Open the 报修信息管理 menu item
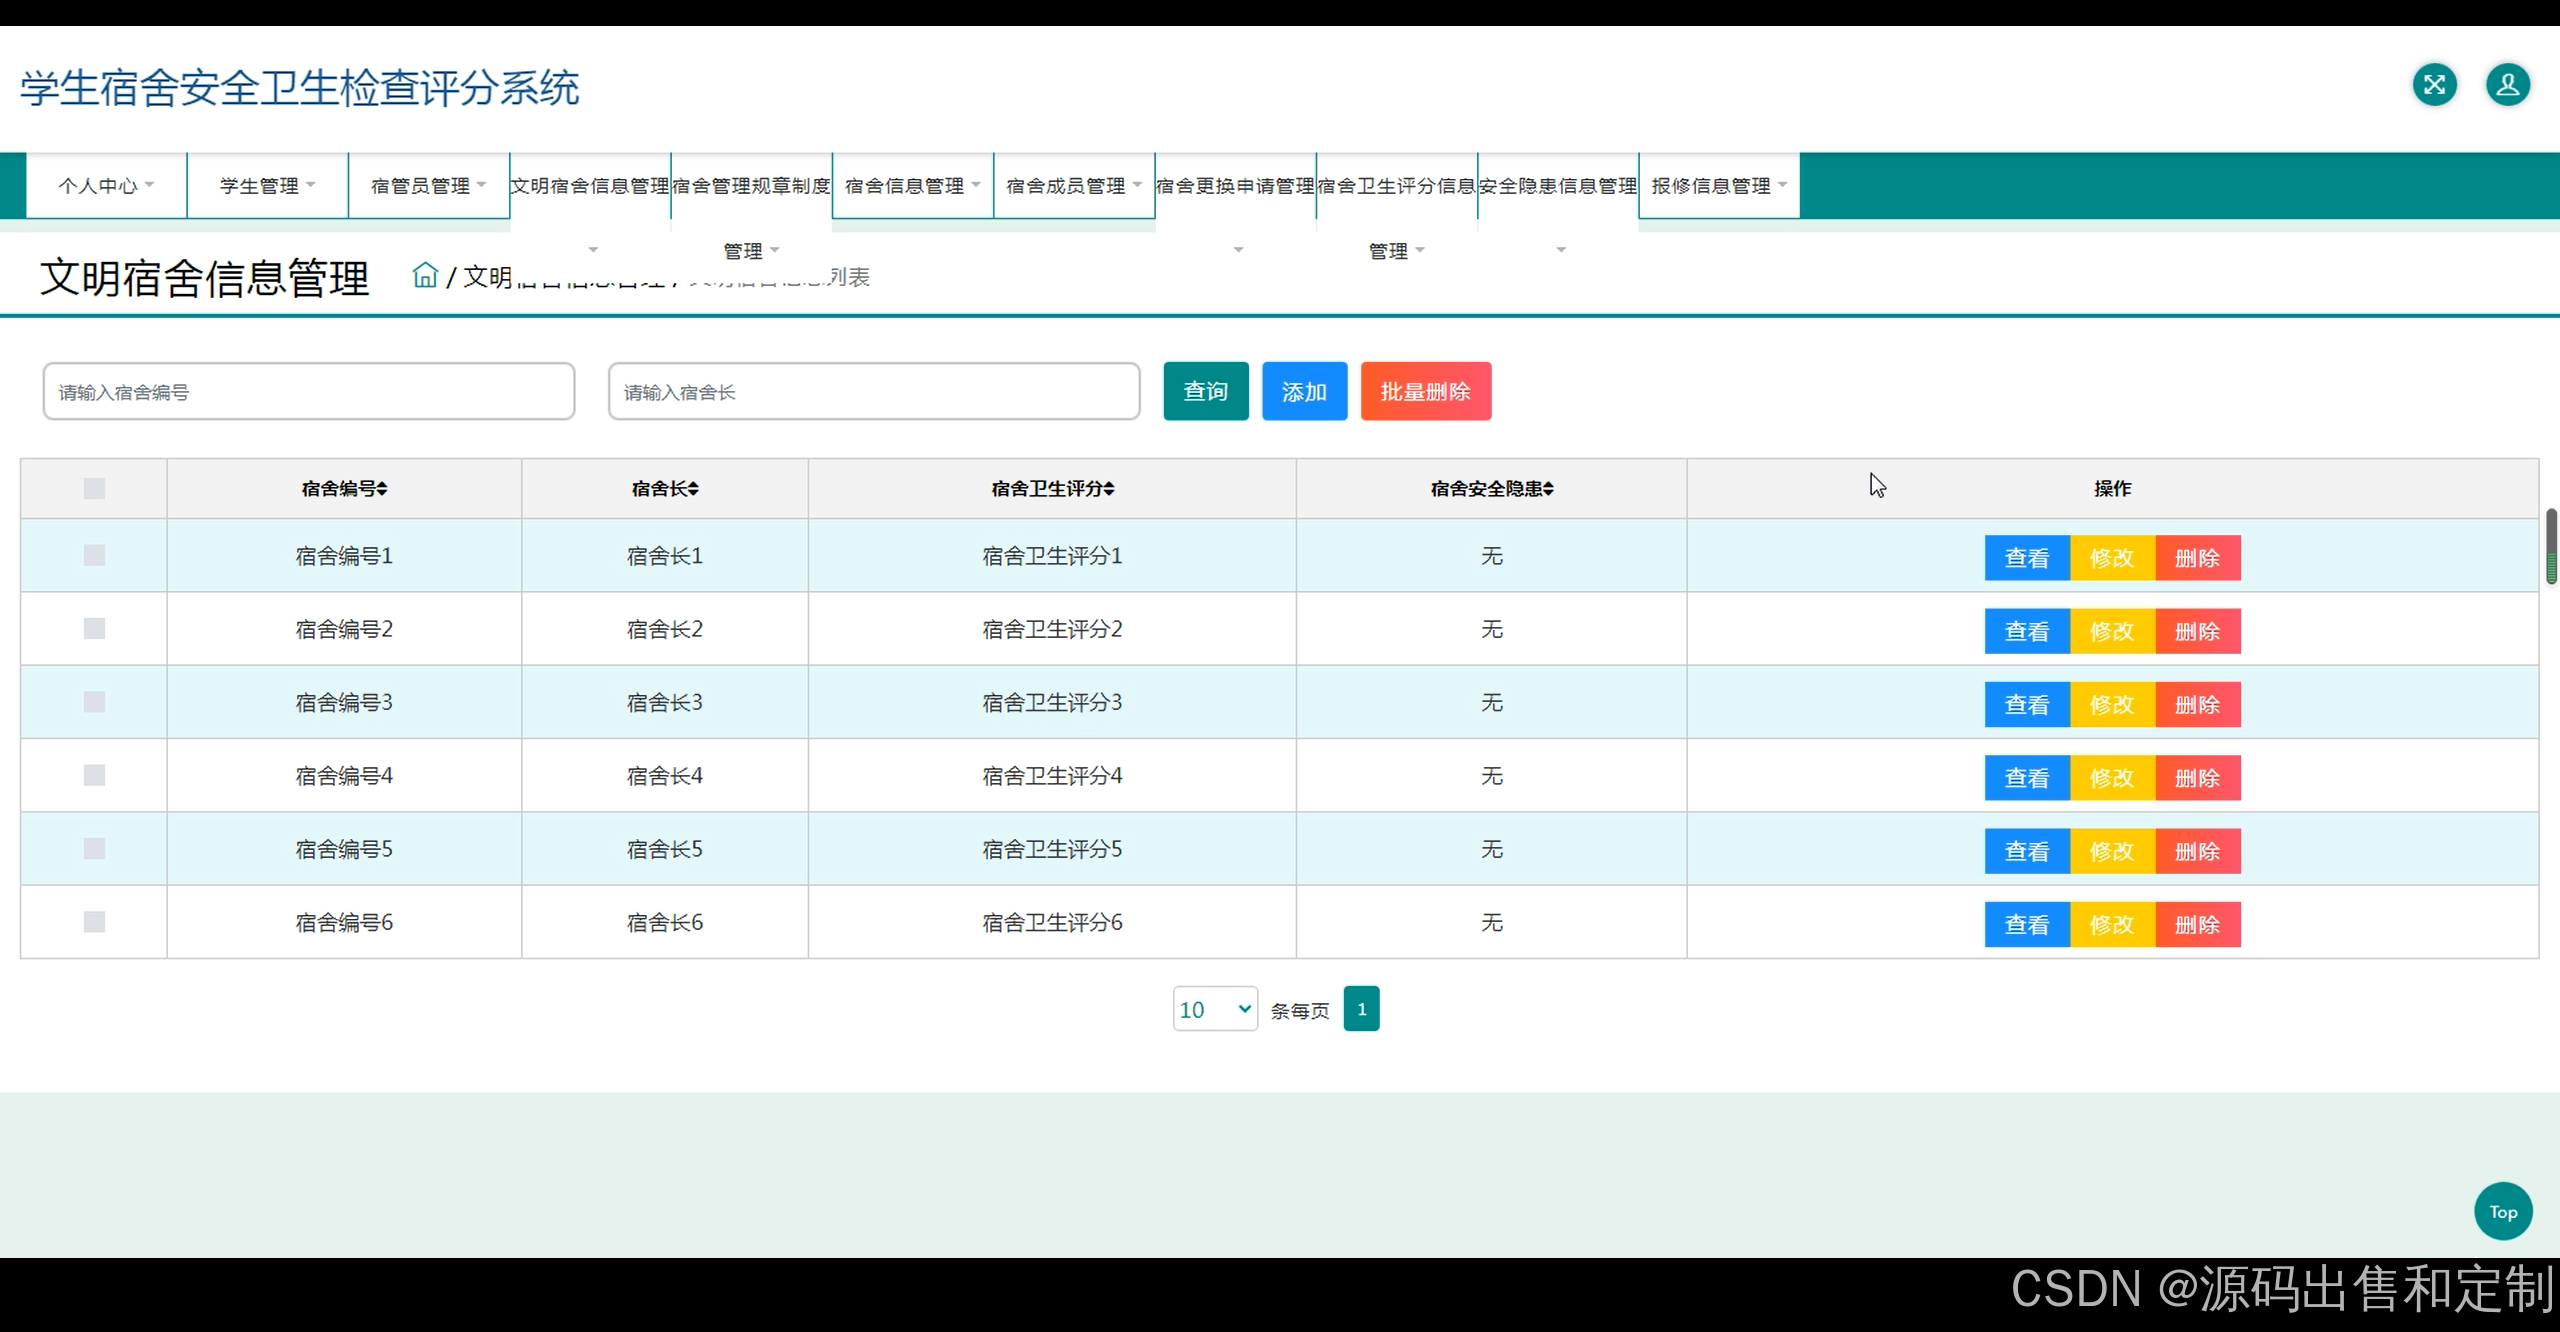Screen dimensions: 2560x1332 tap(1718, 186)
